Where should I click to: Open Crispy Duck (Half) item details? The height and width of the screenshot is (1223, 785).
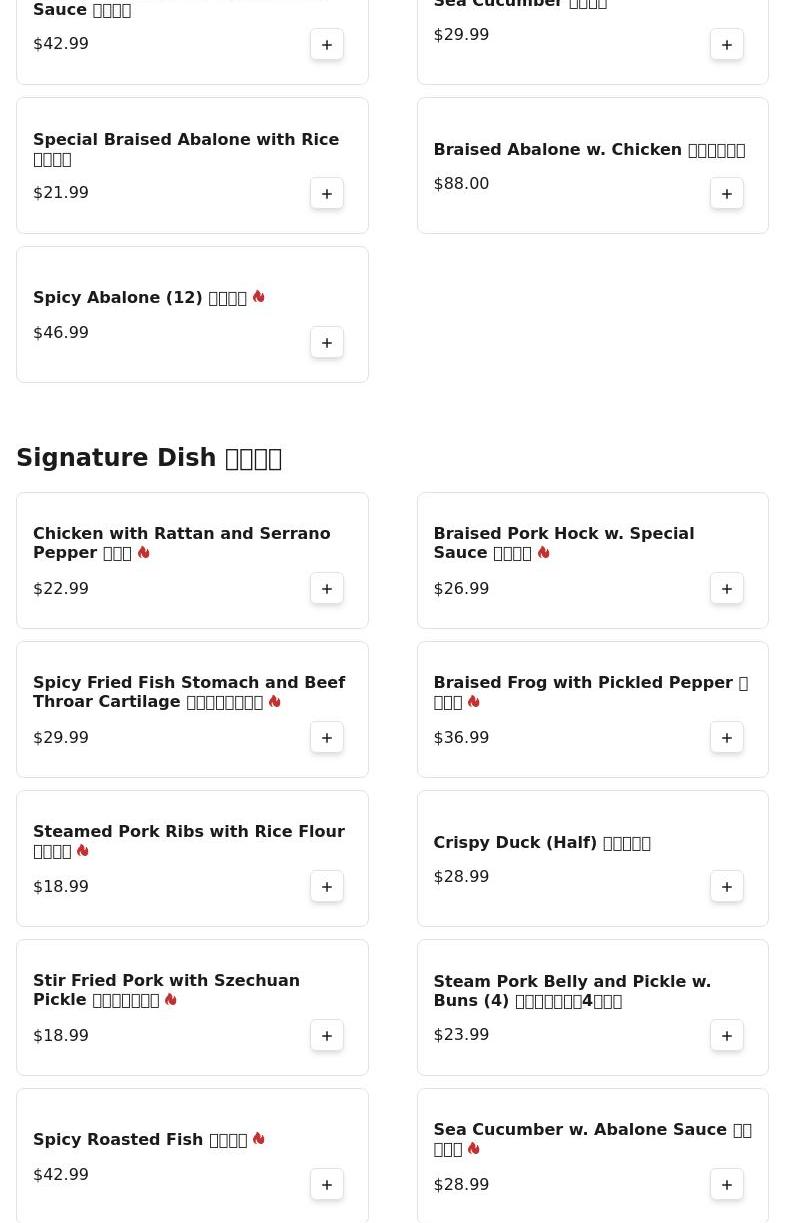point(541,843)
